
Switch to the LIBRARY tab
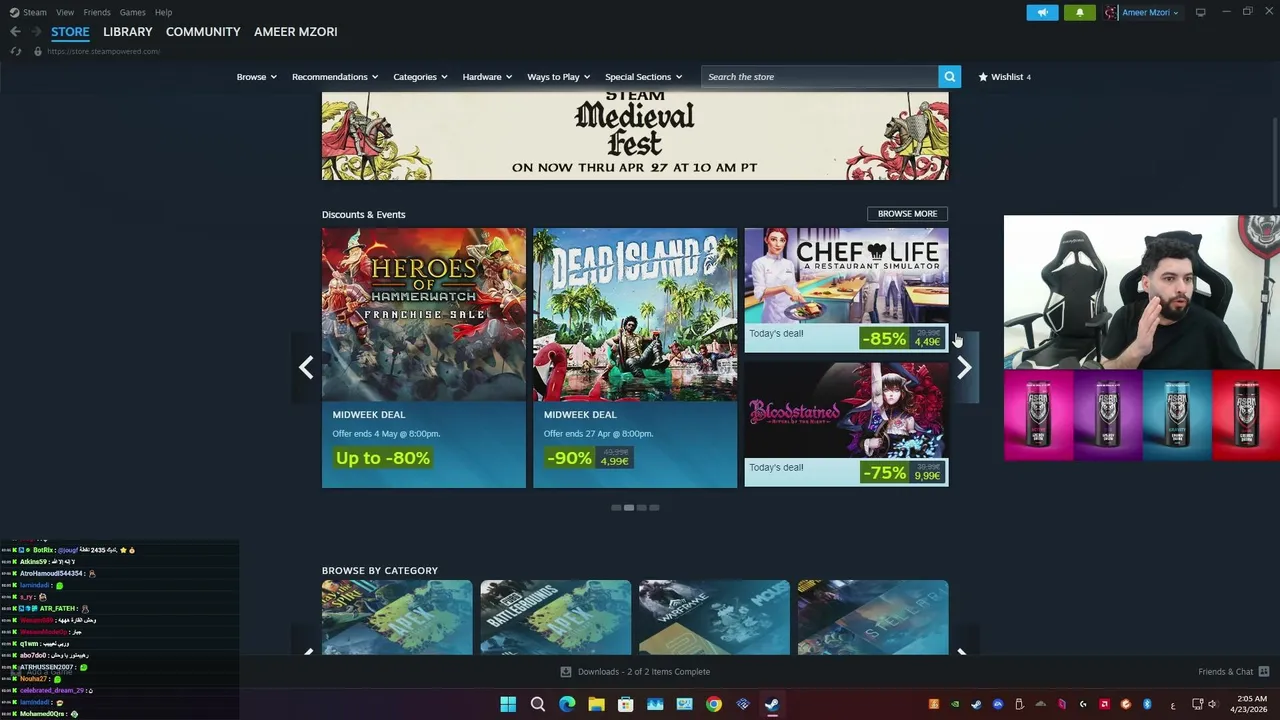(x=128, y=32)
